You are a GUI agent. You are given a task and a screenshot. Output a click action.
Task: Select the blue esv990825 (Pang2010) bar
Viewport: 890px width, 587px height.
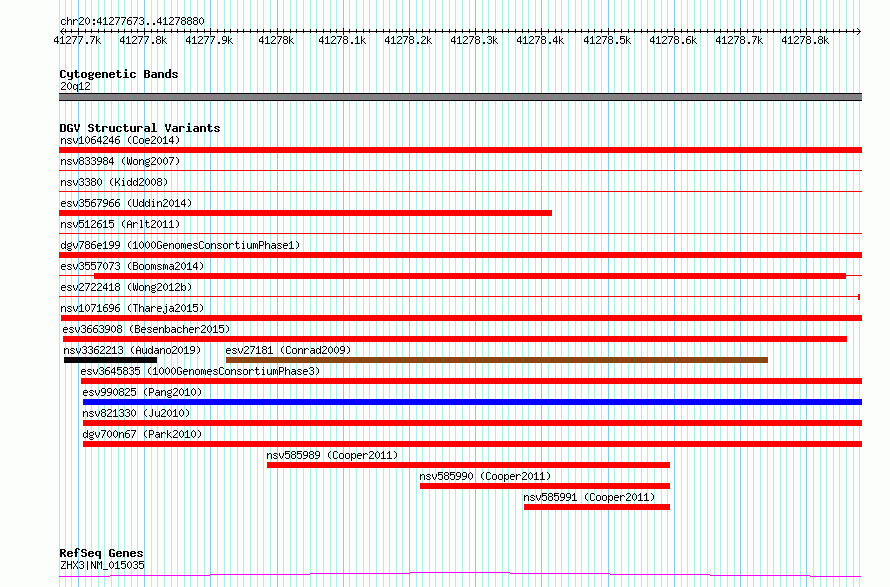(x=472, y=402)
